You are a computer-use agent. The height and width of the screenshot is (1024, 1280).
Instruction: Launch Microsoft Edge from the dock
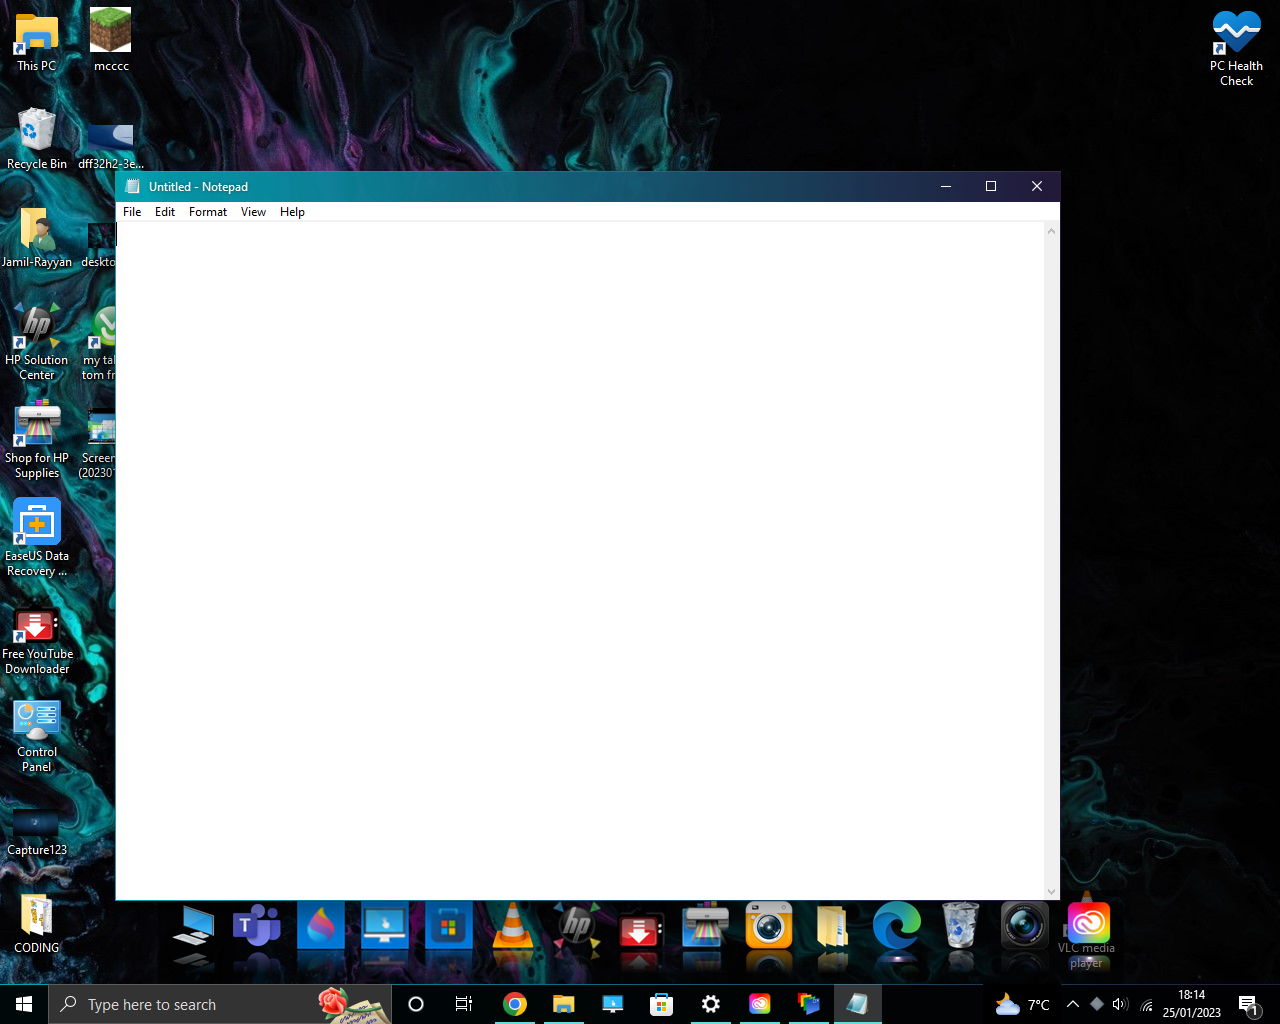(x=897, y=926)
